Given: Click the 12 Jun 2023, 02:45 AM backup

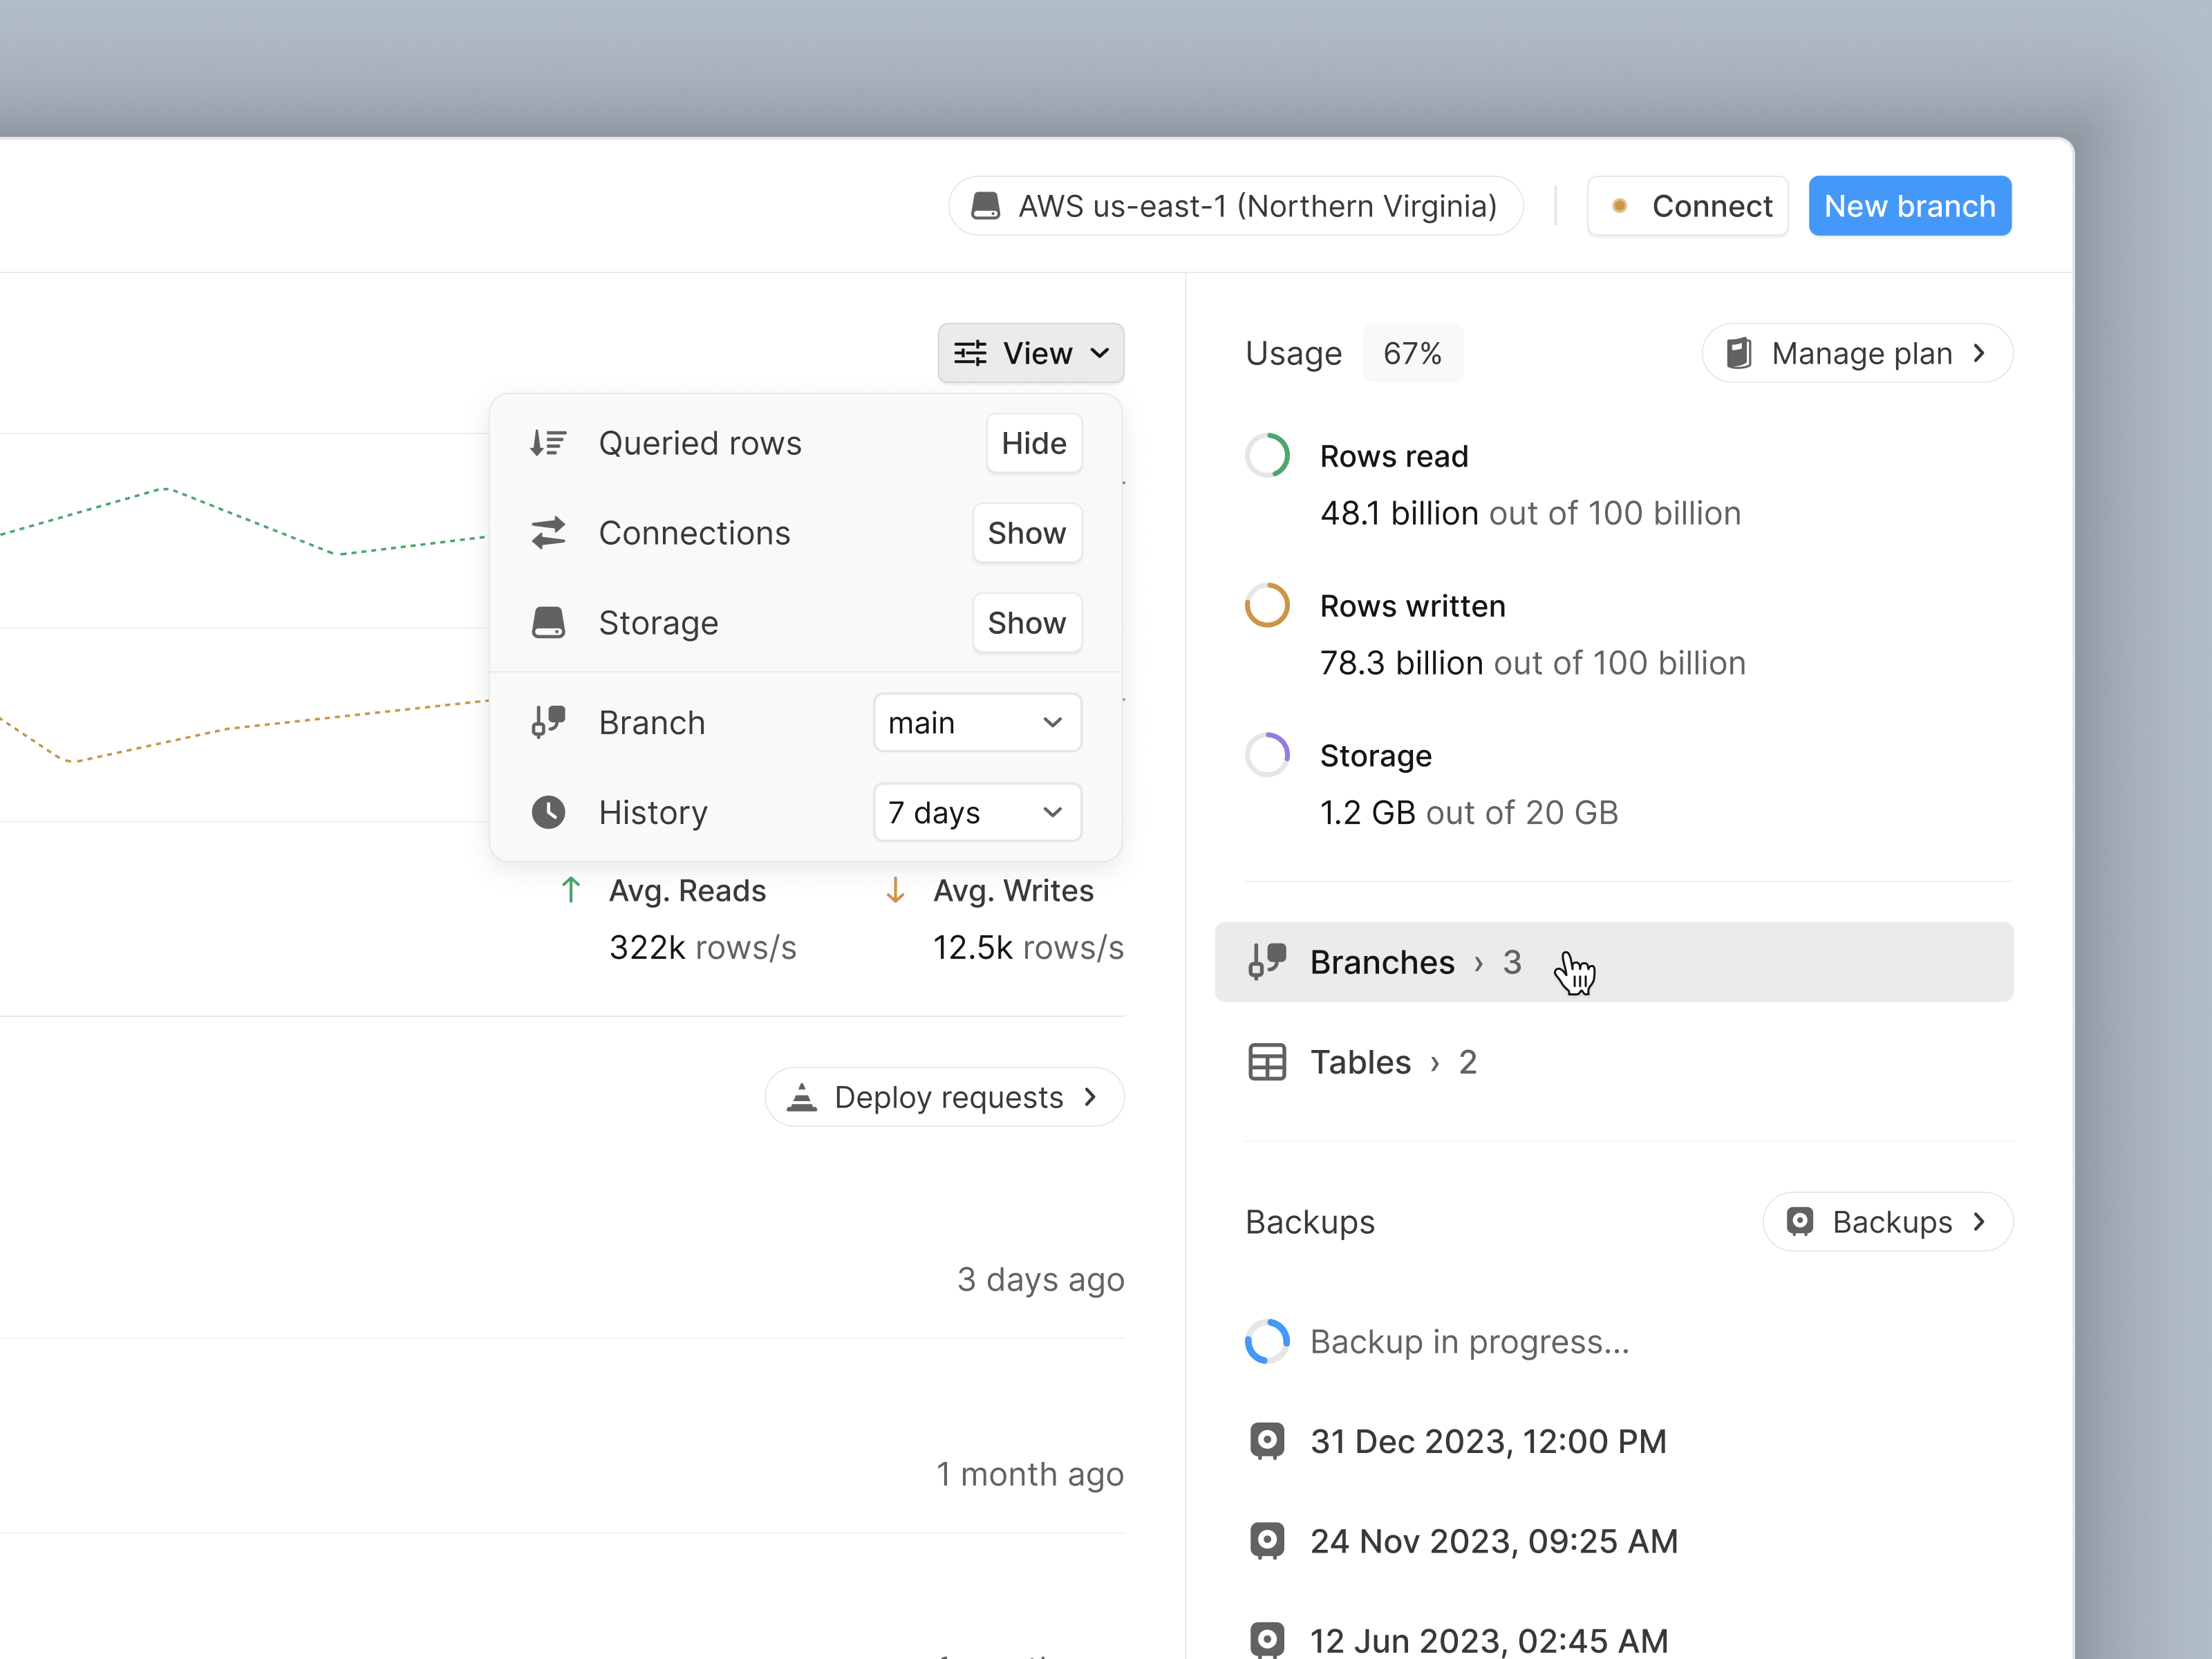Looking at the screenshot, I should [x=1489, y=1640].
